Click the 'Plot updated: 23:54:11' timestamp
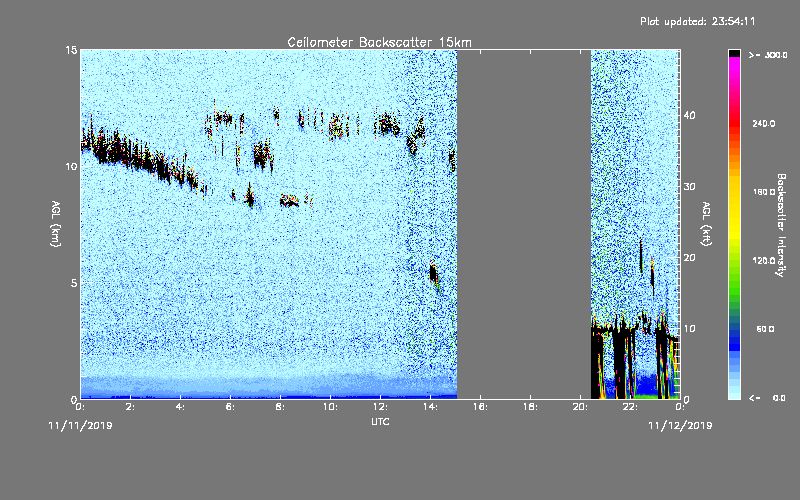 (697, 21)
